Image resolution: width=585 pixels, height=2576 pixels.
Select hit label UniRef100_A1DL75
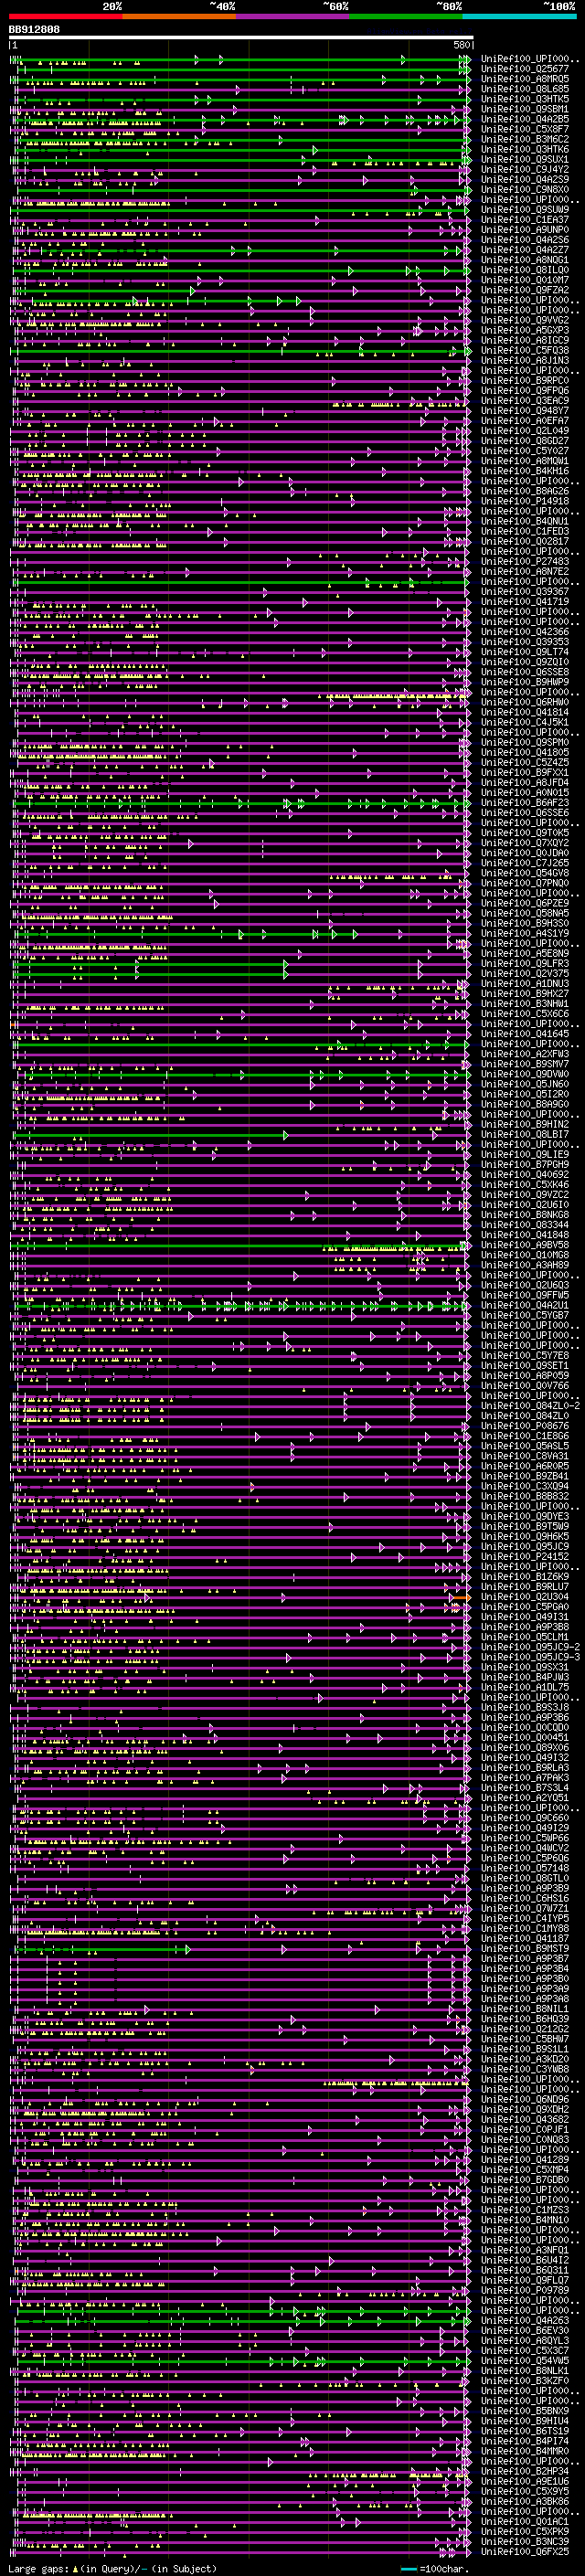pos(525,1687)
